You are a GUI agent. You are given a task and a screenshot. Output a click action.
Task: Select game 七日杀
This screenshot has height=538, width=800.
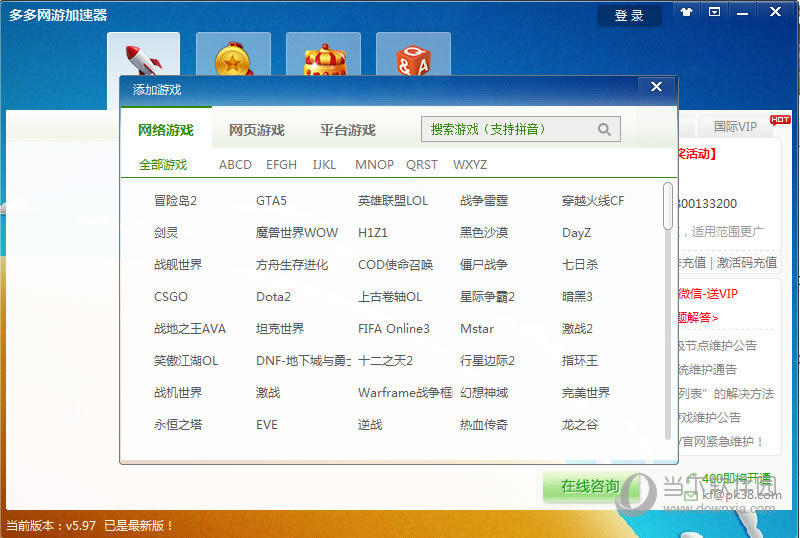click(580, 264)
